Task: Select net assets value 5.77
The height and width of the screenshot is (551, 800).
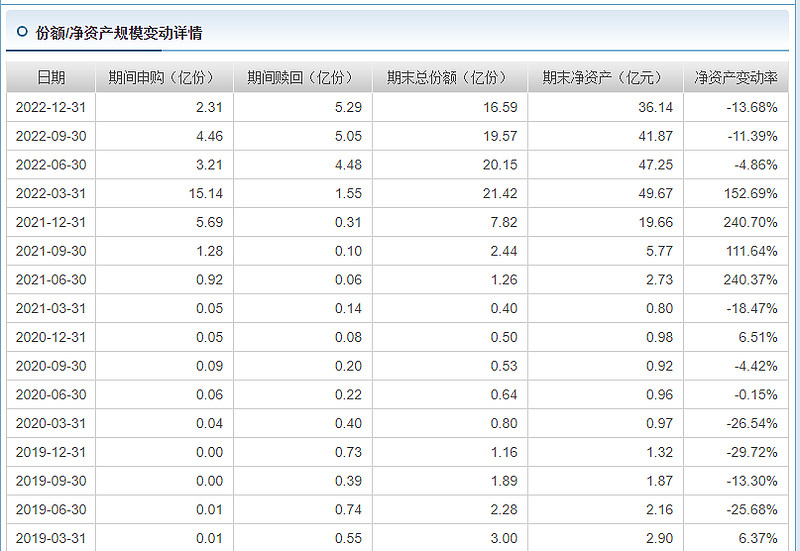Action: [659, 251]
